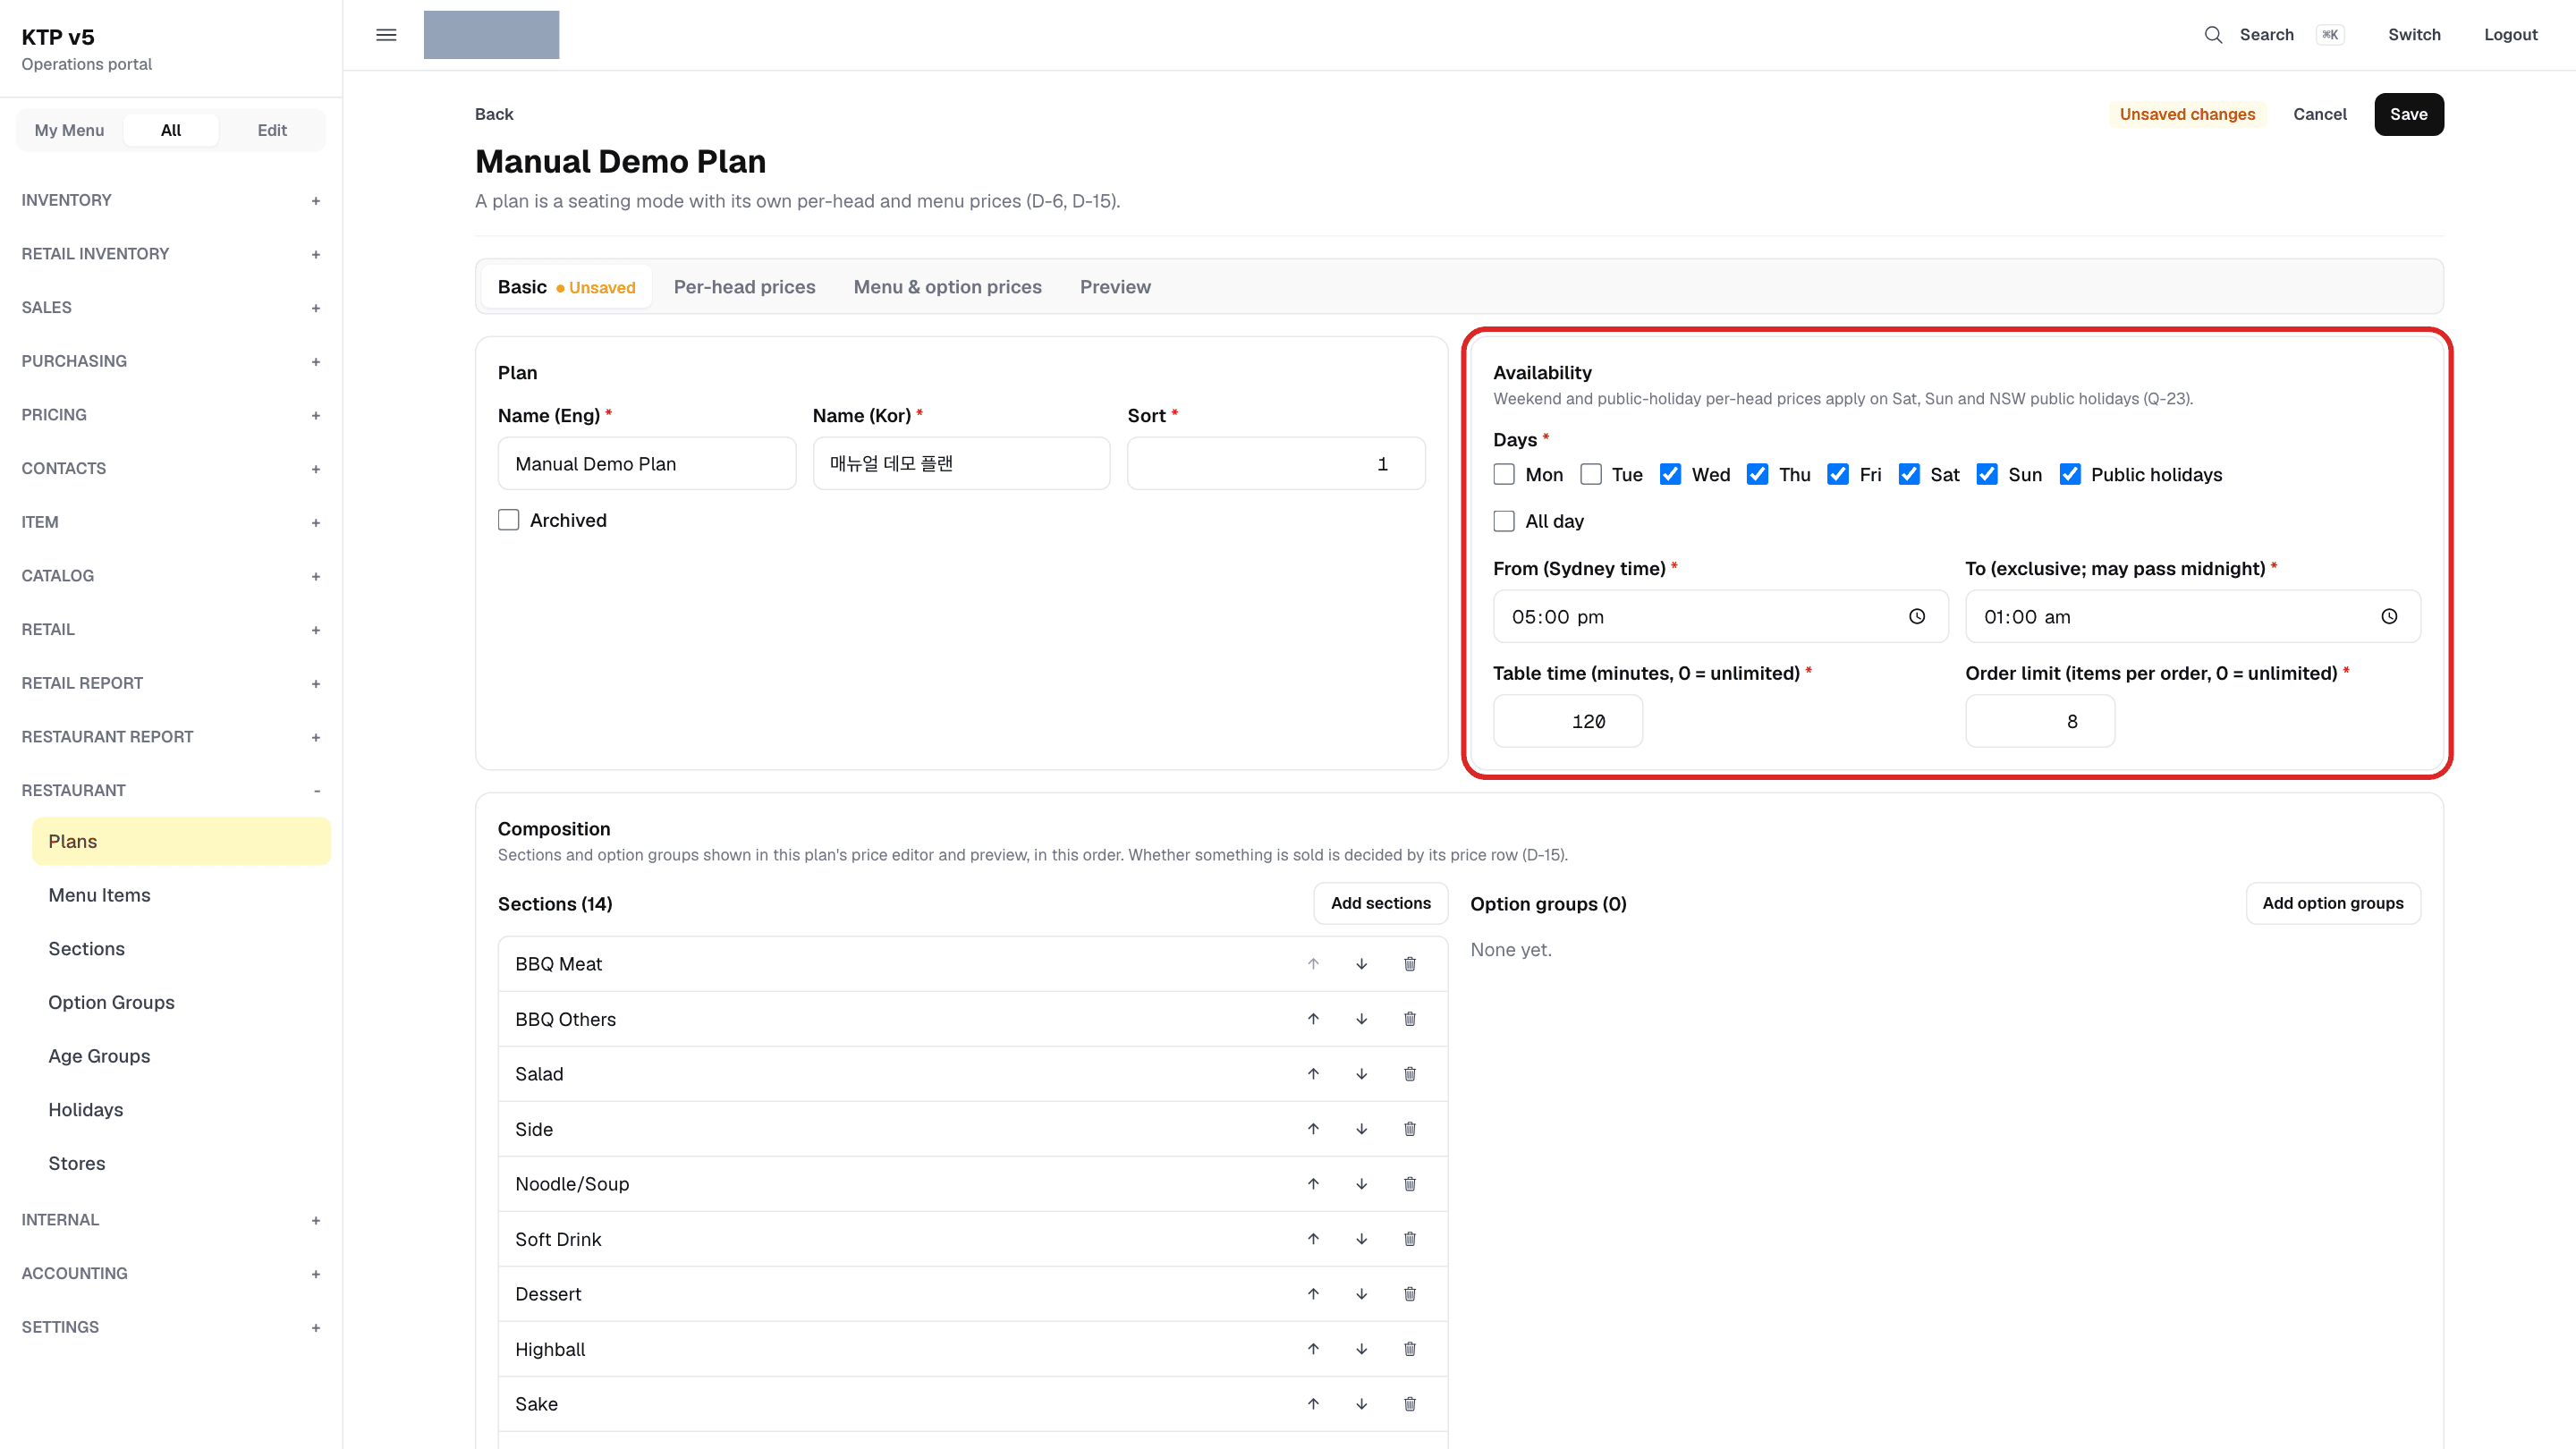Image resolution: width=2576 pixels, height=1449 pixels.
Task: Move Side section up
Action: [x=1313, y=1129]
